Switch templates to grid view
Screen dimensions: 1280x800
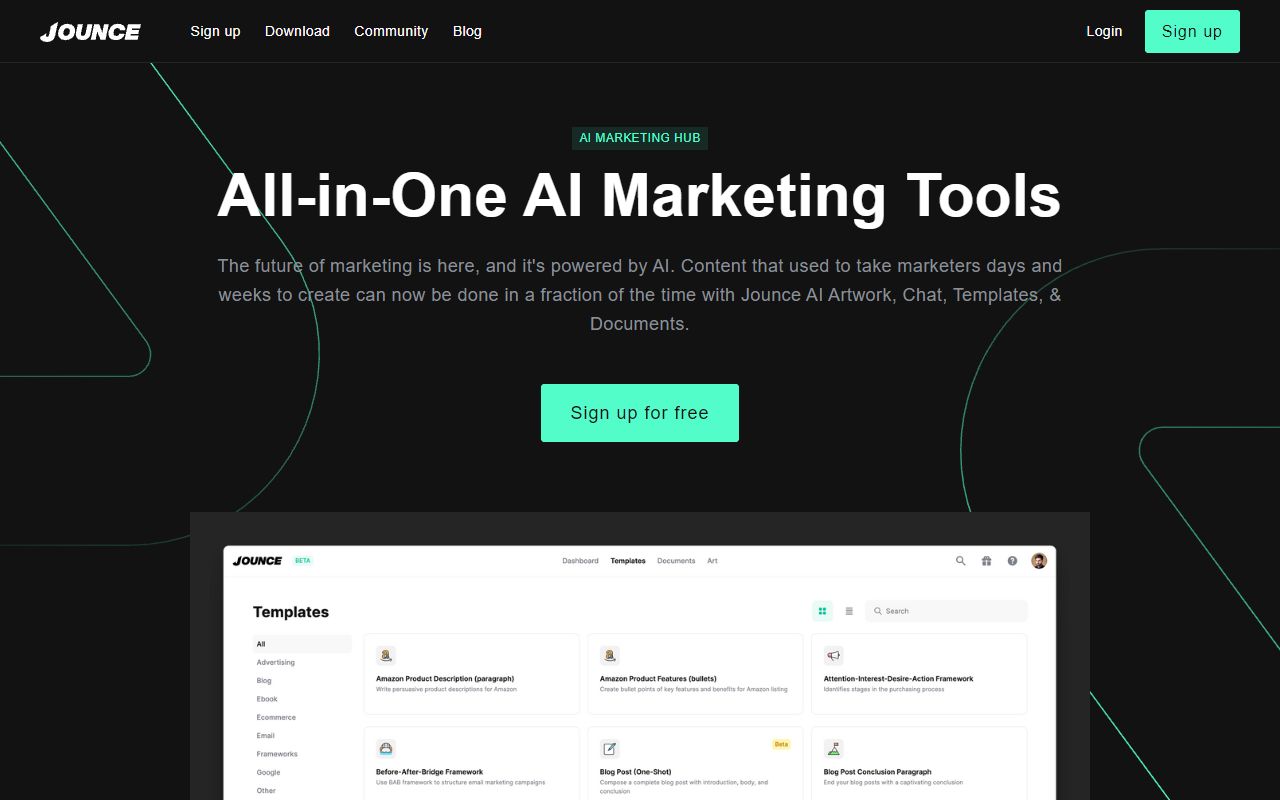[822, 611]
